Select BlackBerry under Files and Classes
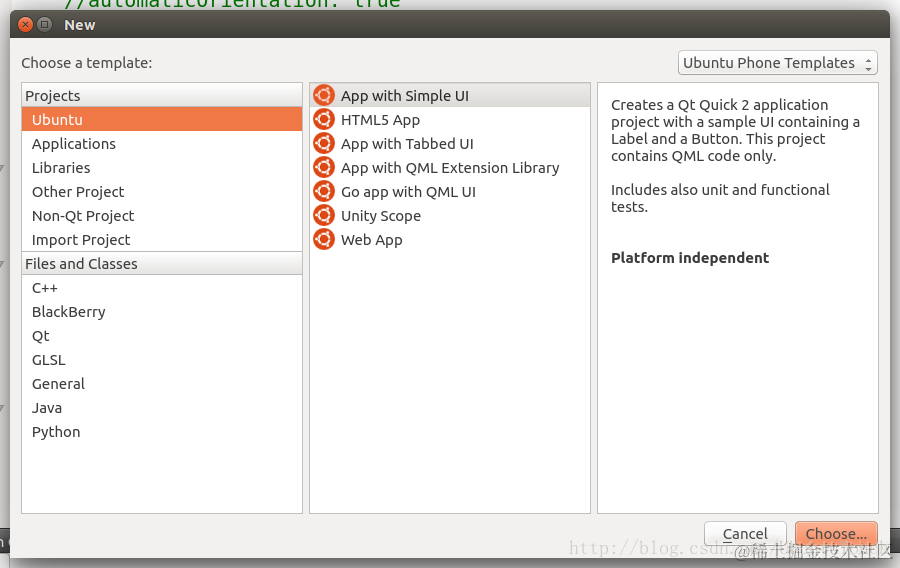900x568 pixels. click(x=162, y=312)
